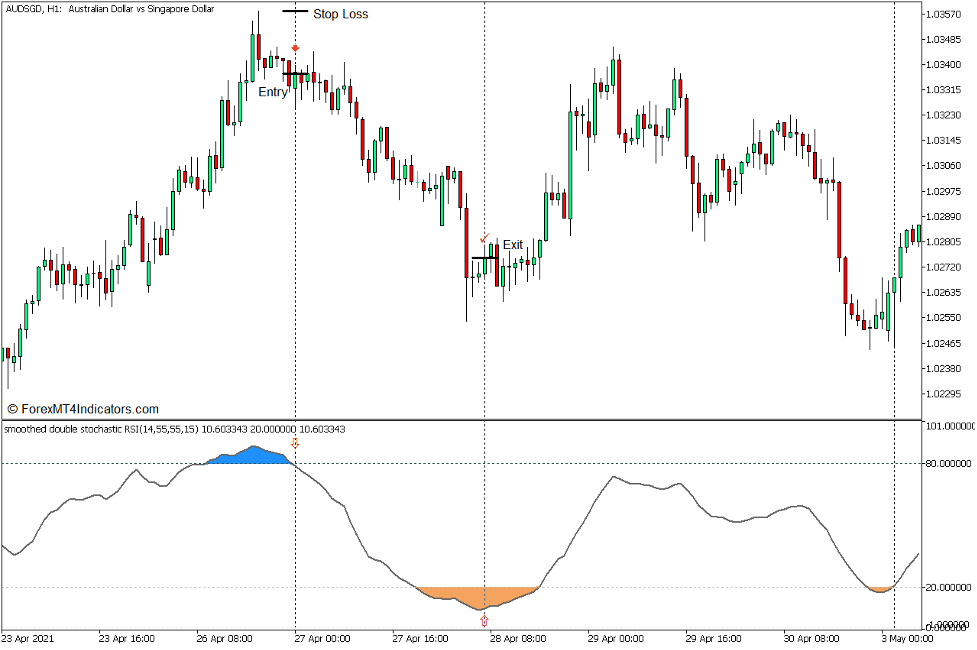Click the 80.000000 level on the indicator scale
The height and width of the screenshot is (650, 977).
point(949,464)
